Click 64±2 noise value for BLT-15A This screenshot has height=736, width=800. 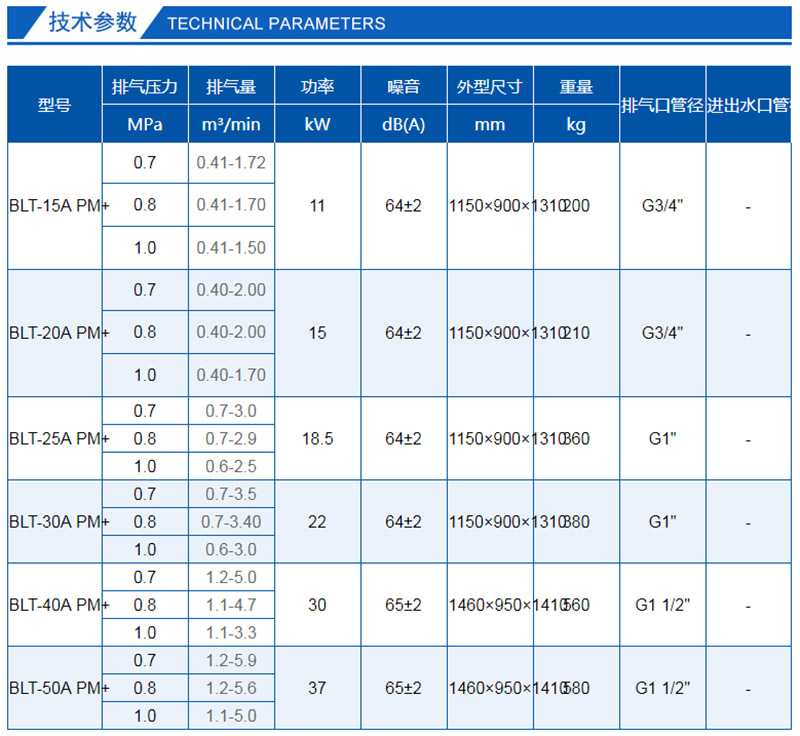tap(404, 206)
